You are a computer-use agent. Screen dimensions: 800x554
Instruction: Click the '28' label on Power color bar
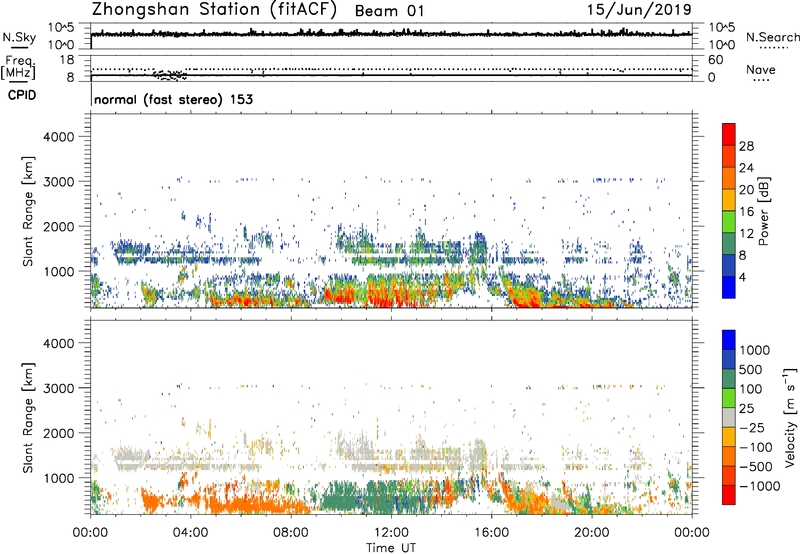[x=746, y=146]
